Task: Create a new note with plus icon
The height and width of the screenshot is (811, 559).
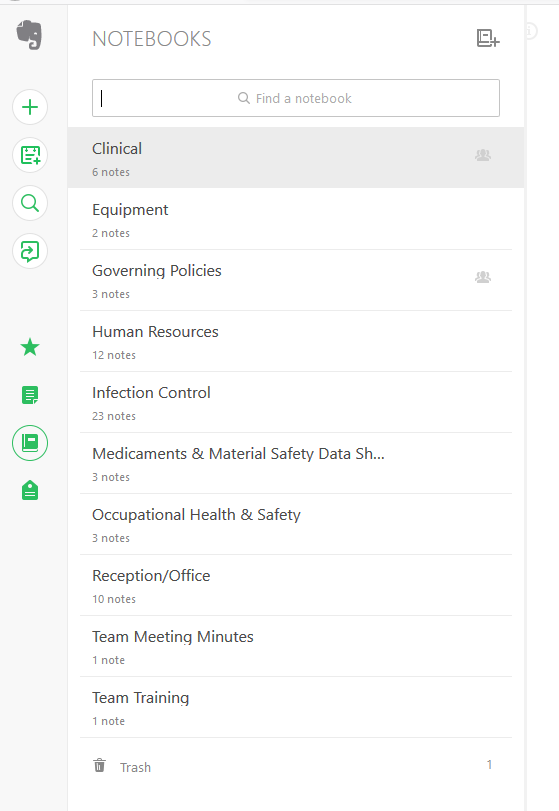Action: pos(30,107)
